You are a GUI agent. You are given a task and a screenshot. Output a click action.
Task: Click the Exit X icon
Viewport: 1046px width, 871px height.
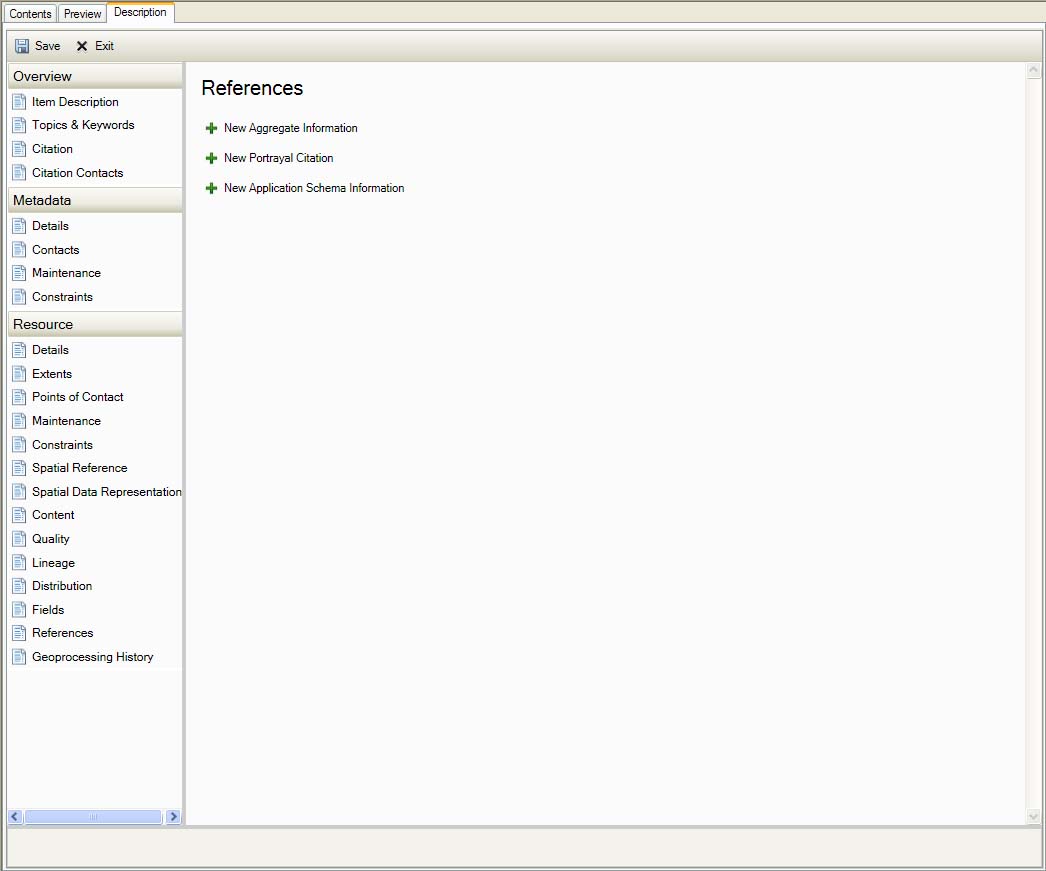click(82, 46)
